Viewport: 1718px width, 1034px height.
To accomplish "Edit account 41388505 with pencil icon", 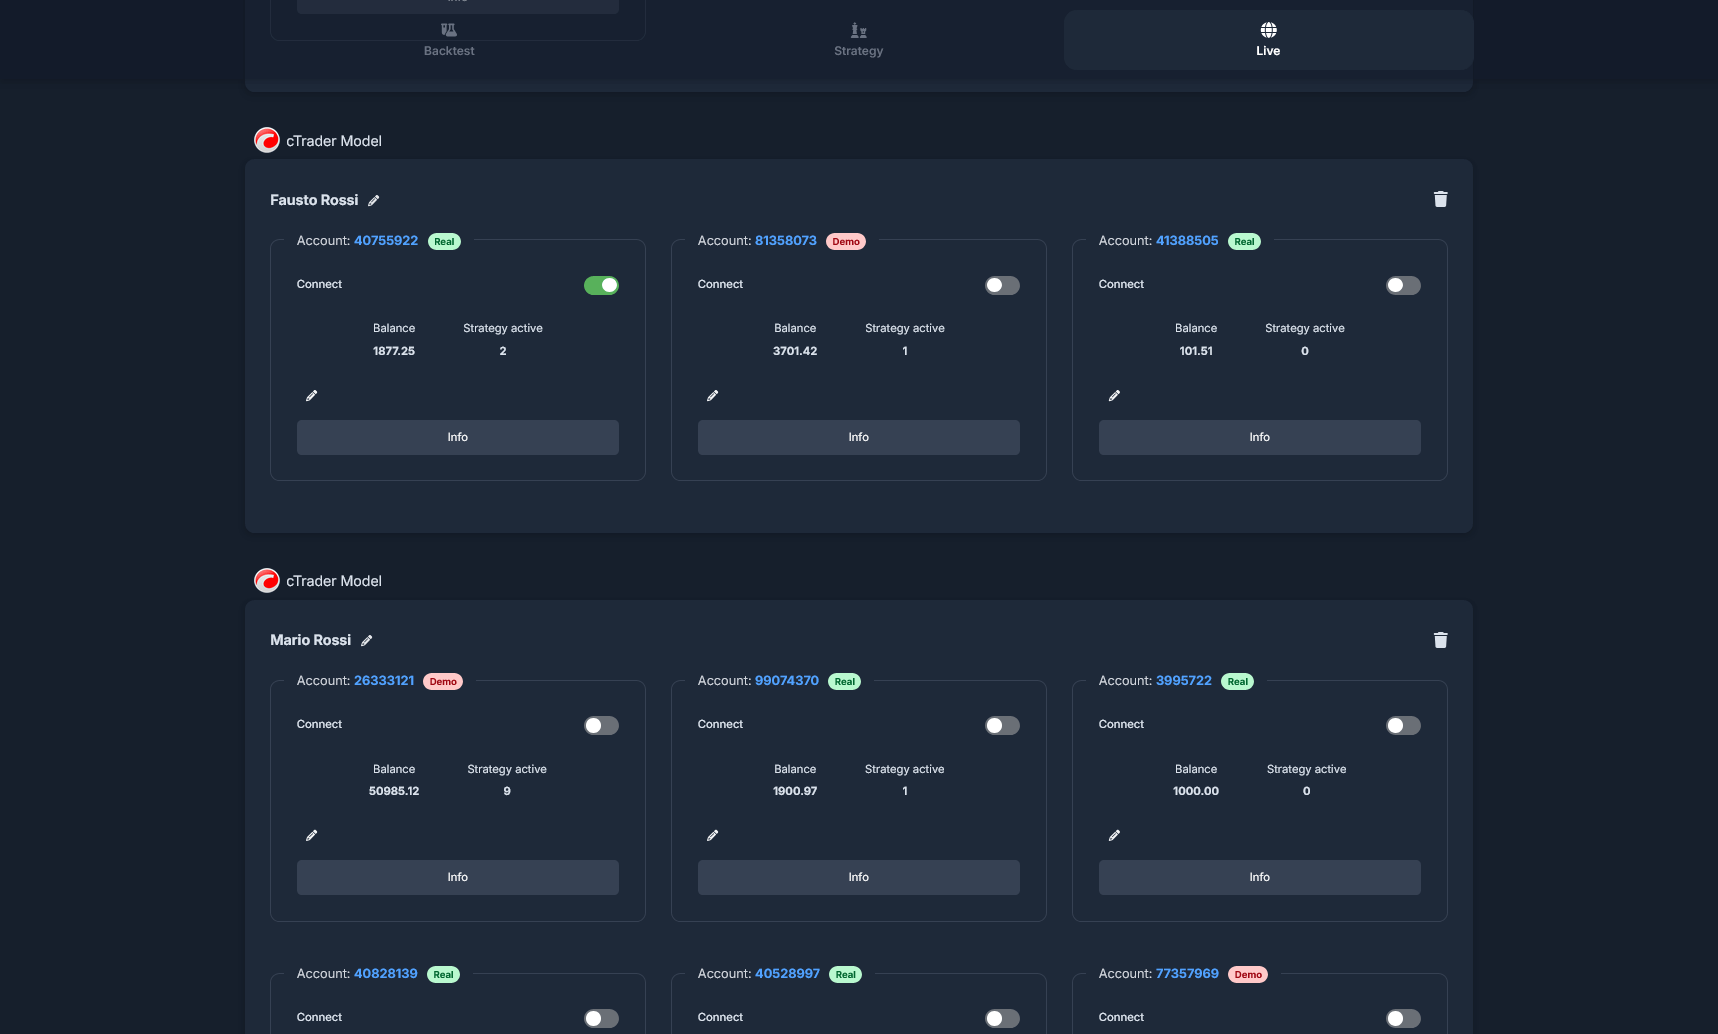I will point(1114,396).
